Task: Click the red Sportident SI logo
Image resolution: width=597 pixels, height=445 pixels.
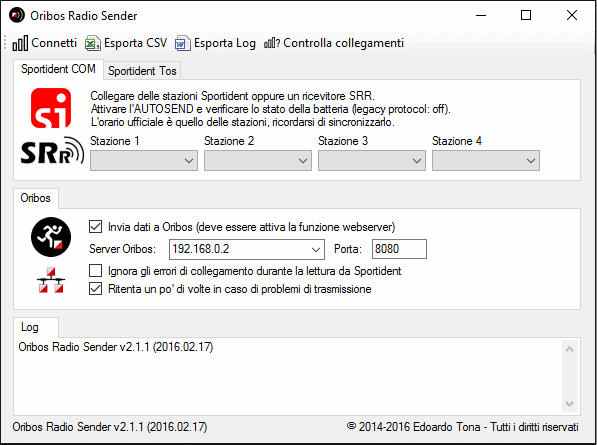Action: (x=51, y=108)
